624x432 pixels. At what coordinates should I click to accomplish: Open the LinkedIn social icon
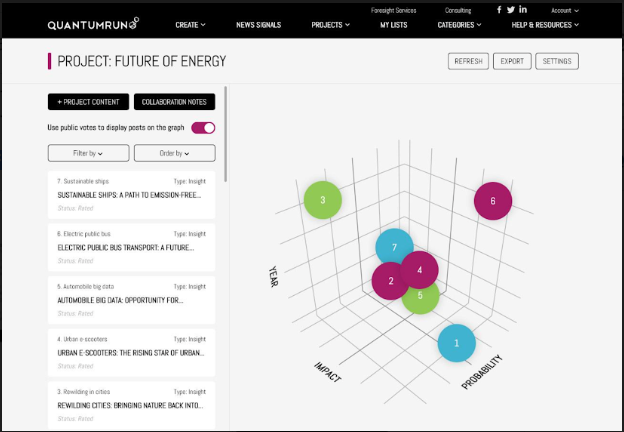click(523, 10)
